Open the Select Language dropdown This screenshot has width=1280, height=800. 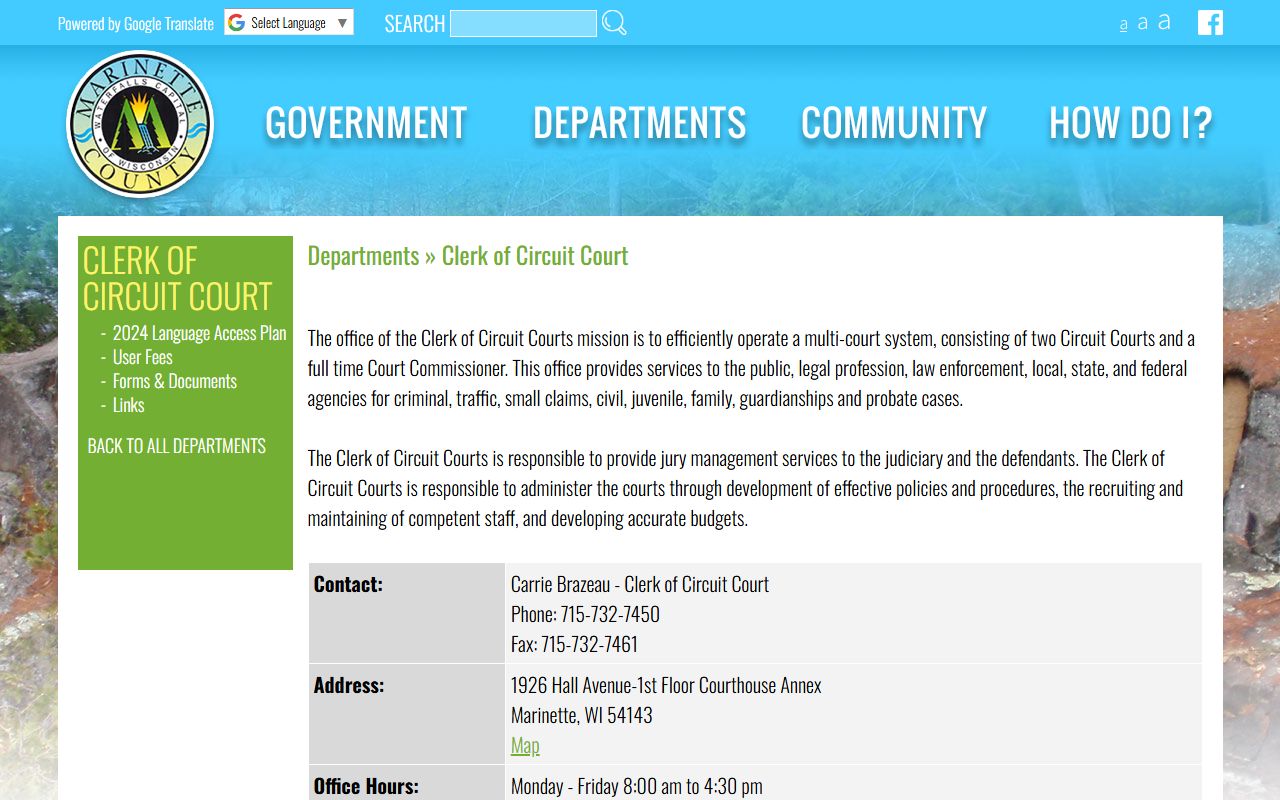click(289, 23)
